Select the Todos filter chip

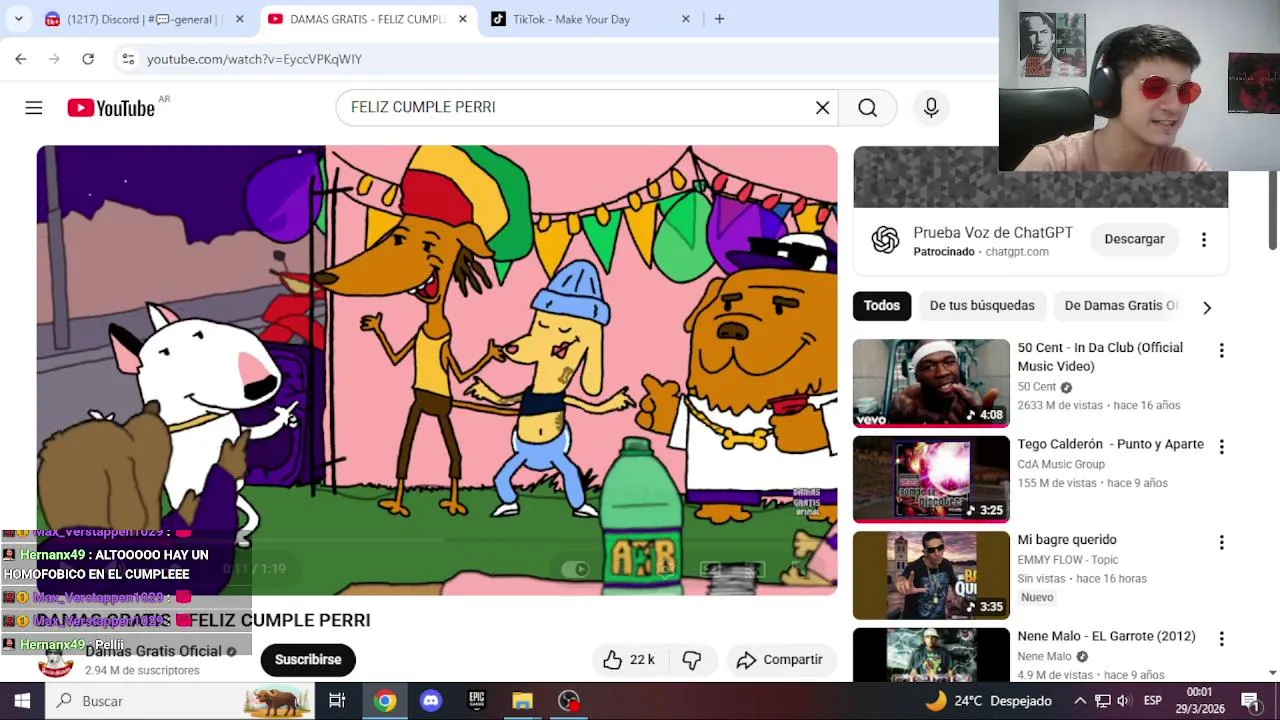point(882,306)
